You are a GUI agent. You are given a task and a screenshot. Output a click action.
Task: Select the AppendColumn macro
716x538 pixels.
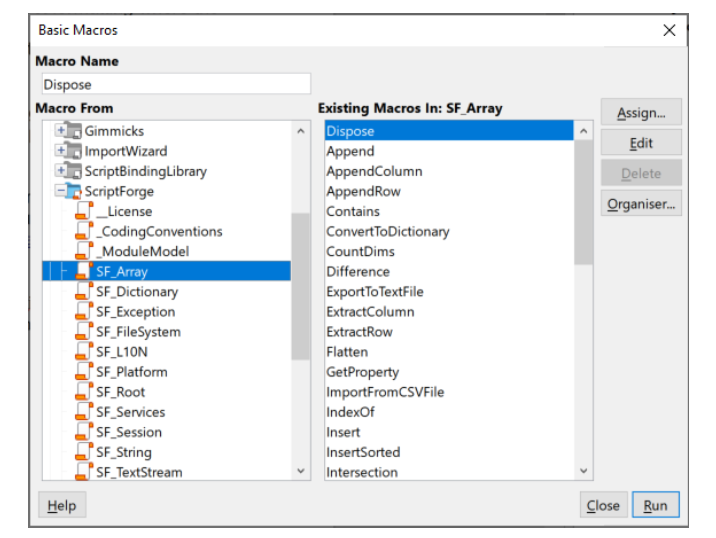[374, 171]
